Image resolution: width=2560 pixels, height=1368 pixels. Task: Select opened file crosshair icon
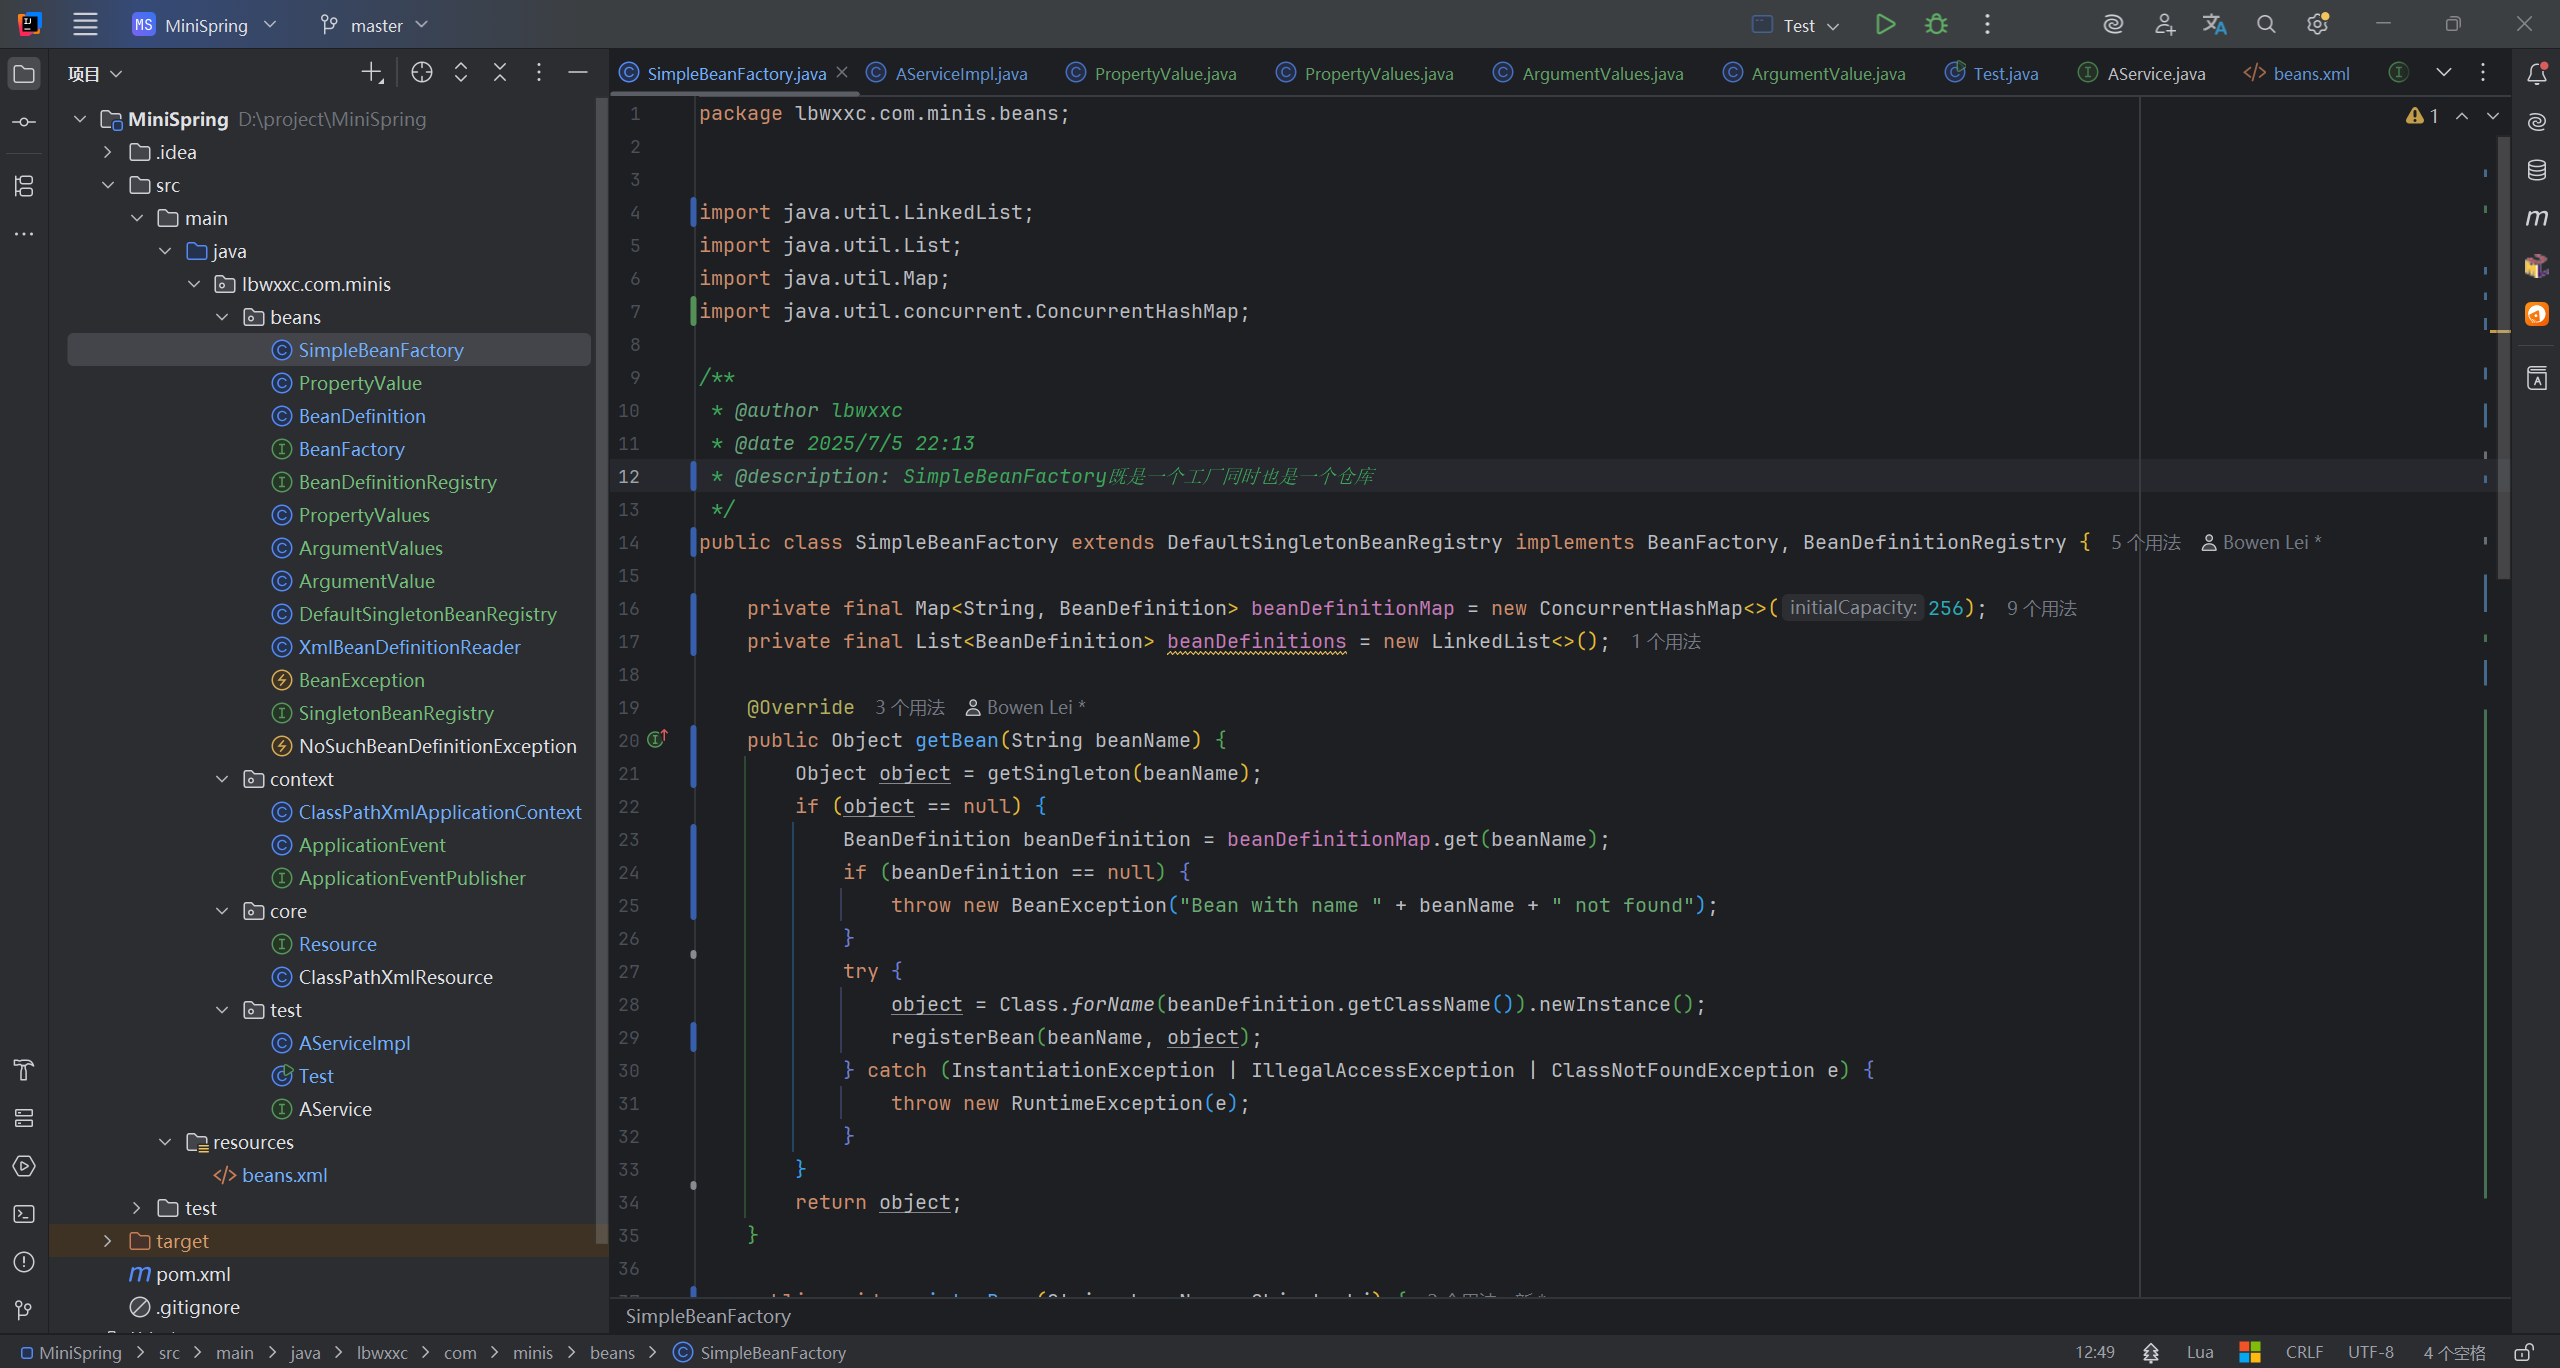point(422,72)
